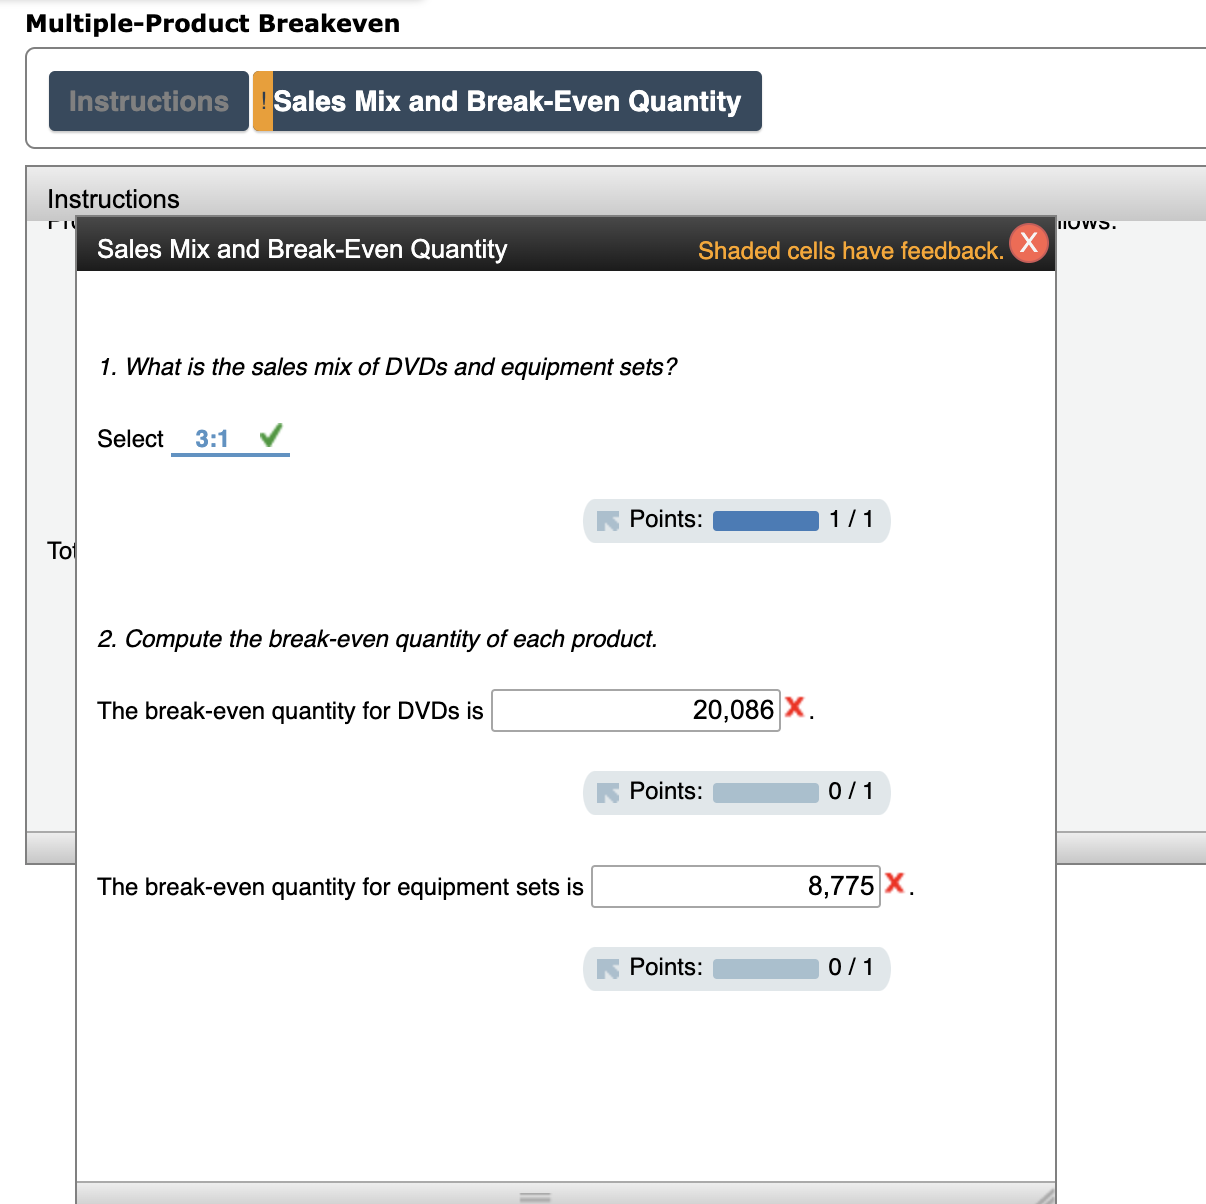Viewport: 1206px width, 1204px height.
Task: Close the Sales Mix popup with the X button
Action: click(1029, 242)
